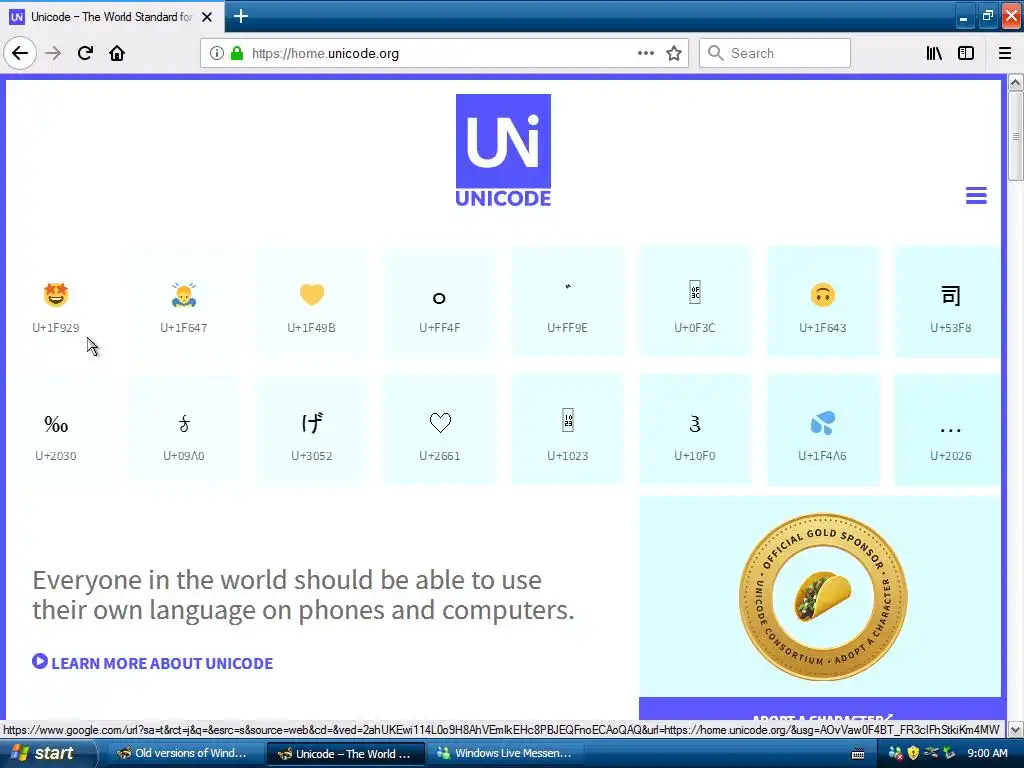Select the U+FF9E character tile

point(568,302)
